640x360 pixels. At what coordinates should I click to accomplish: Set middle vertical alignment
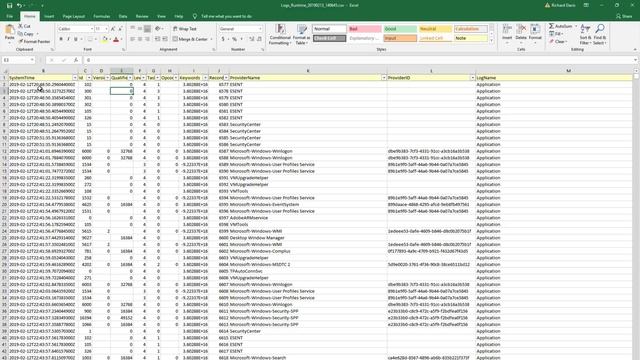coord(140,29)
